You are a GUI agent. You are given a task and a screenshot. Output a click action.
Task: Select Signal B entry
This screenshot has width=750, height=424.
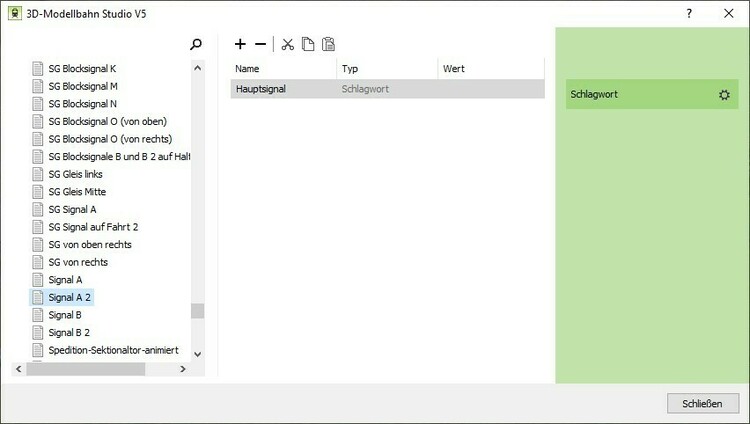pyautogui.click(x=65, y=315)
